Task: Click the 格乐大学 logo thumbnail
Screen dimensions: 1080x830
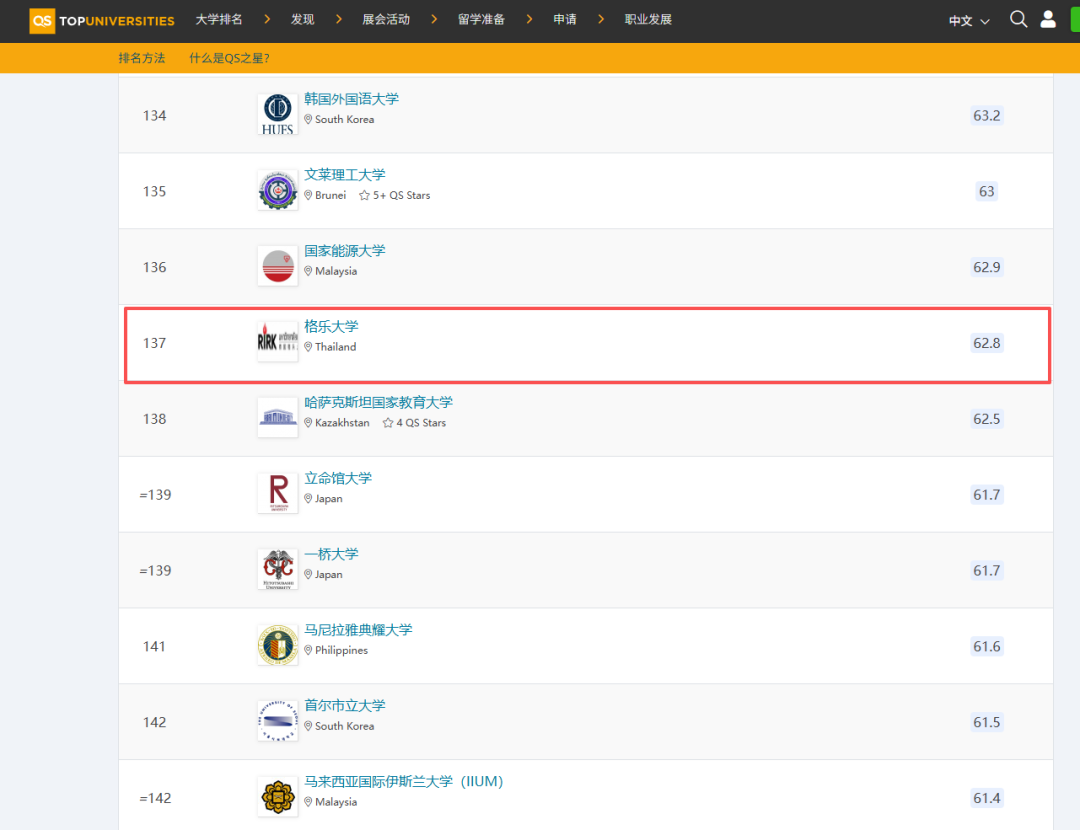Action: coord(277,341)
